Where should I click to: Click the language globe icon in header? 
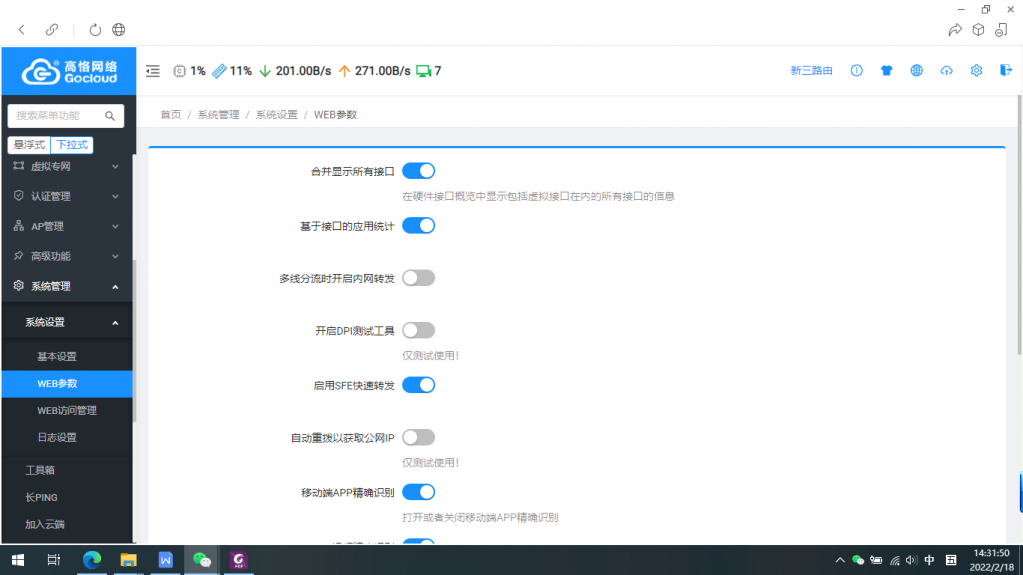(x=917, y=70)
